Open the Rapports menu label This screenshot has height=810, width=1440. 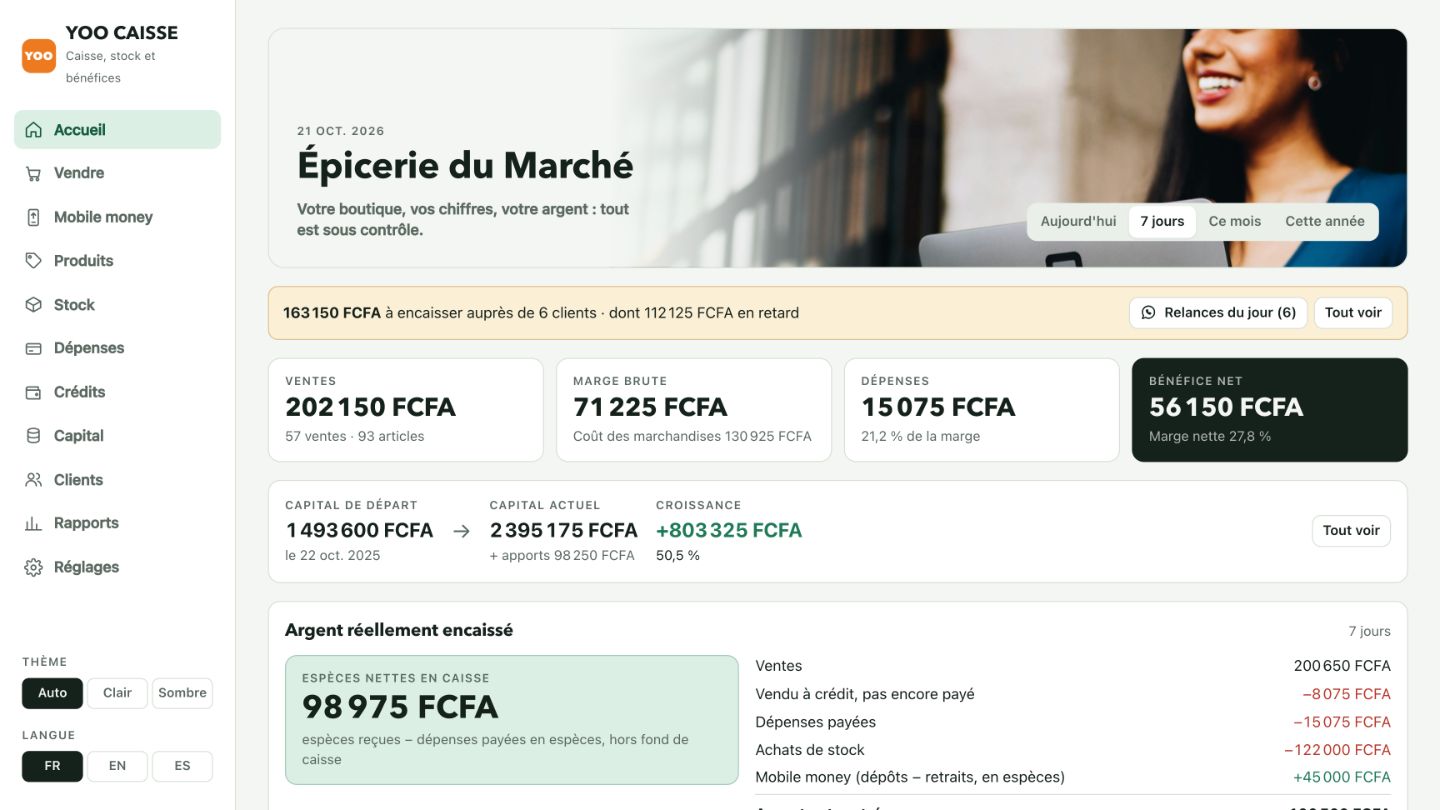point(86,524)
